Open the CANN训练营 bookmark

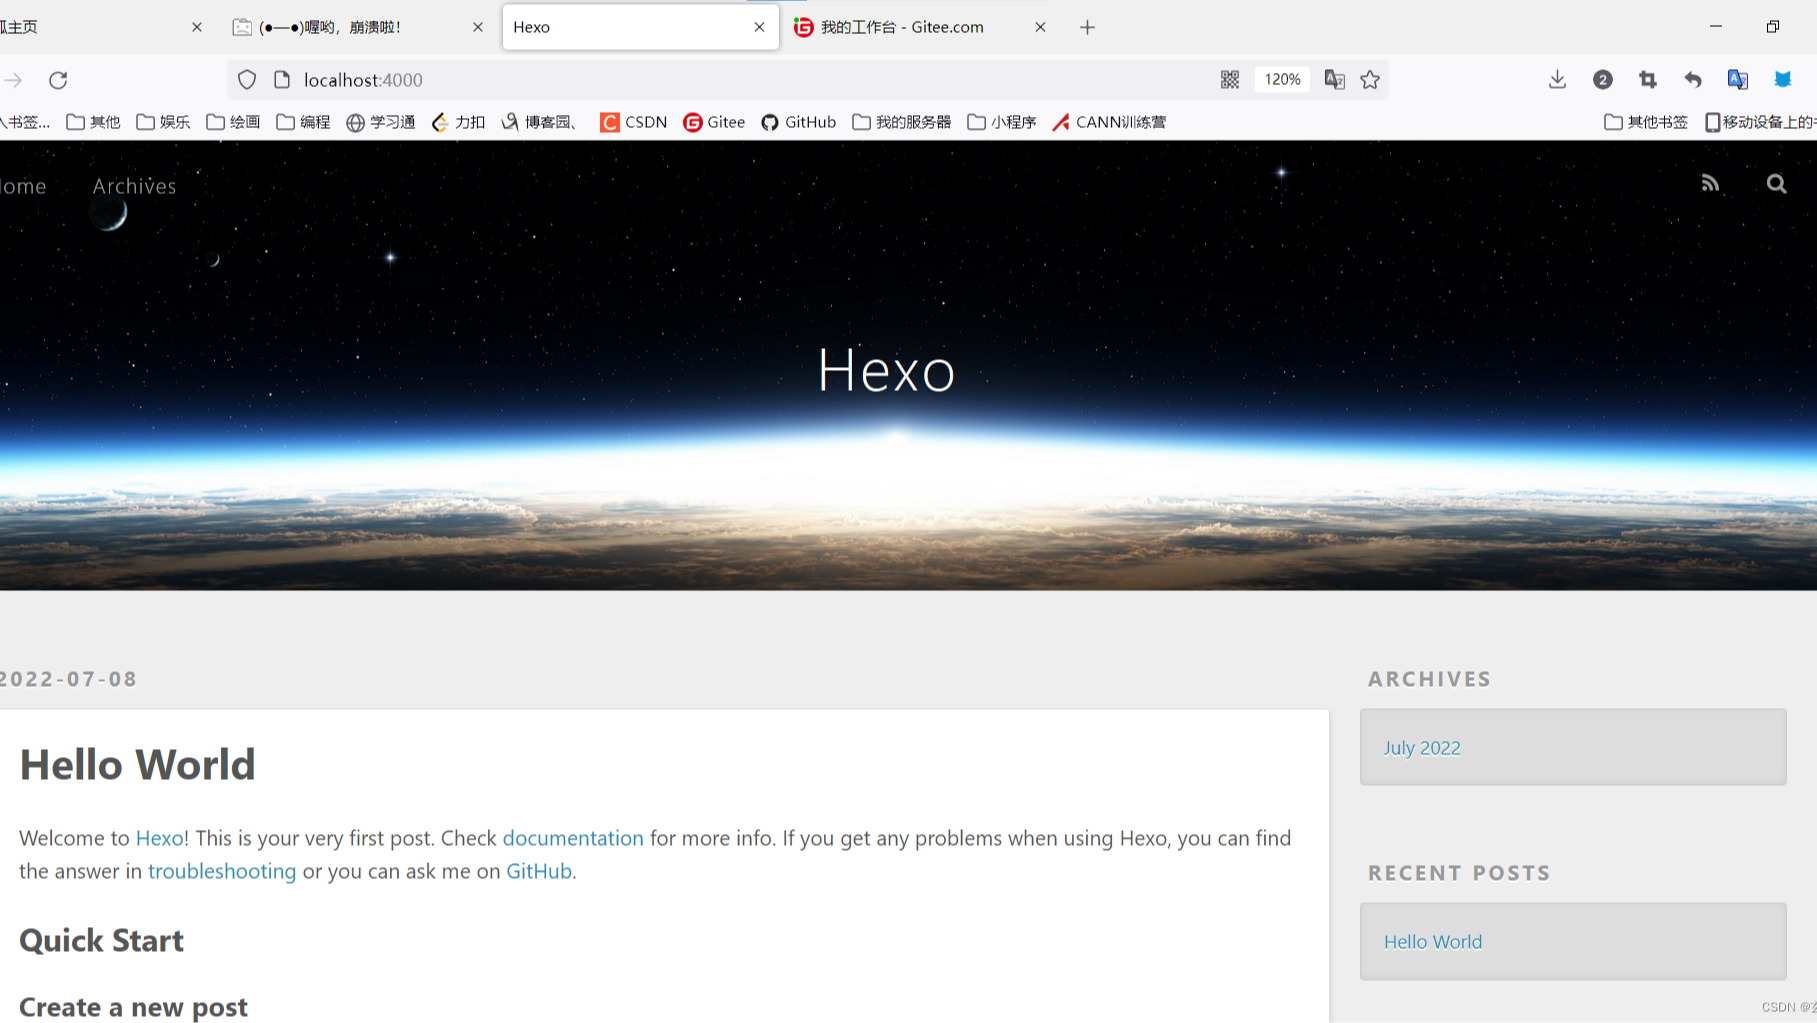point(1109,122)
